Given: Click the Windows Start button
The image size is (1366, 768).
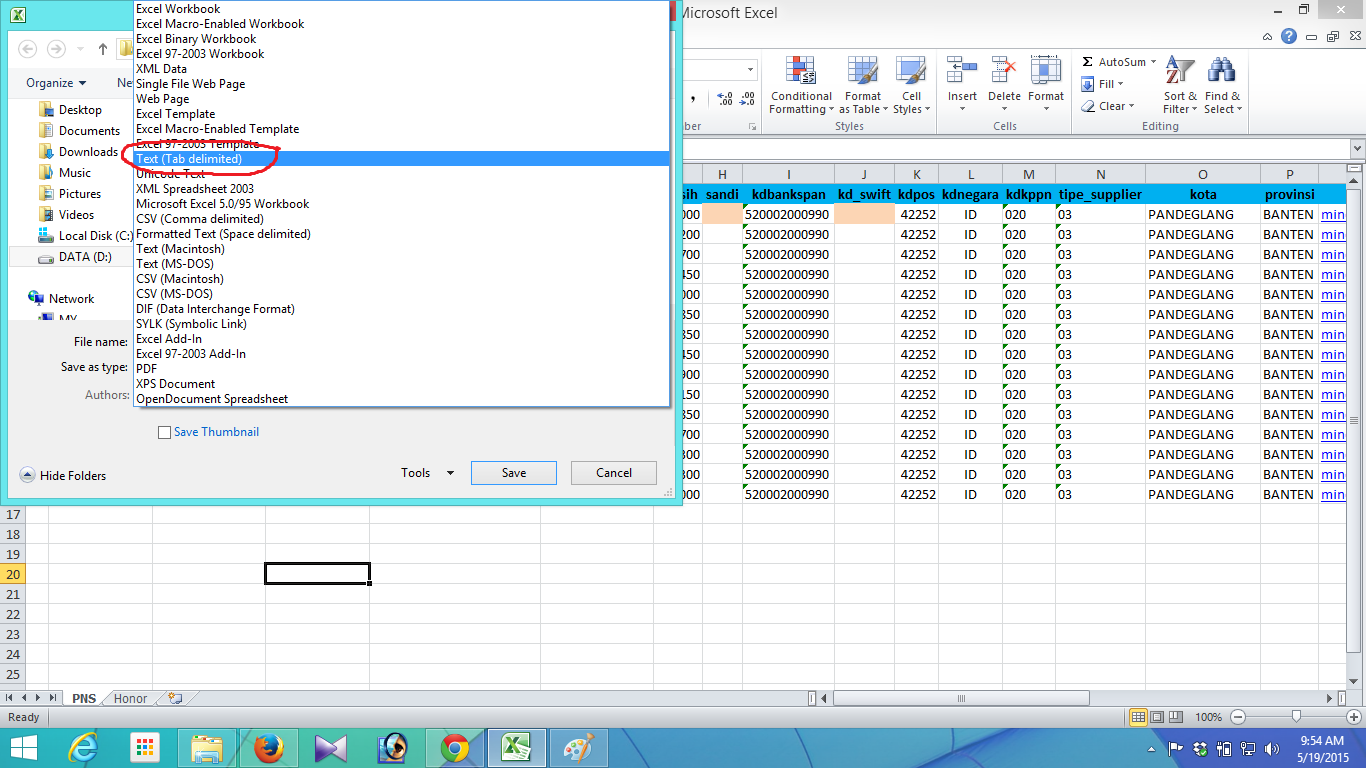Looking at the screenshot, I should click(23, 748).
